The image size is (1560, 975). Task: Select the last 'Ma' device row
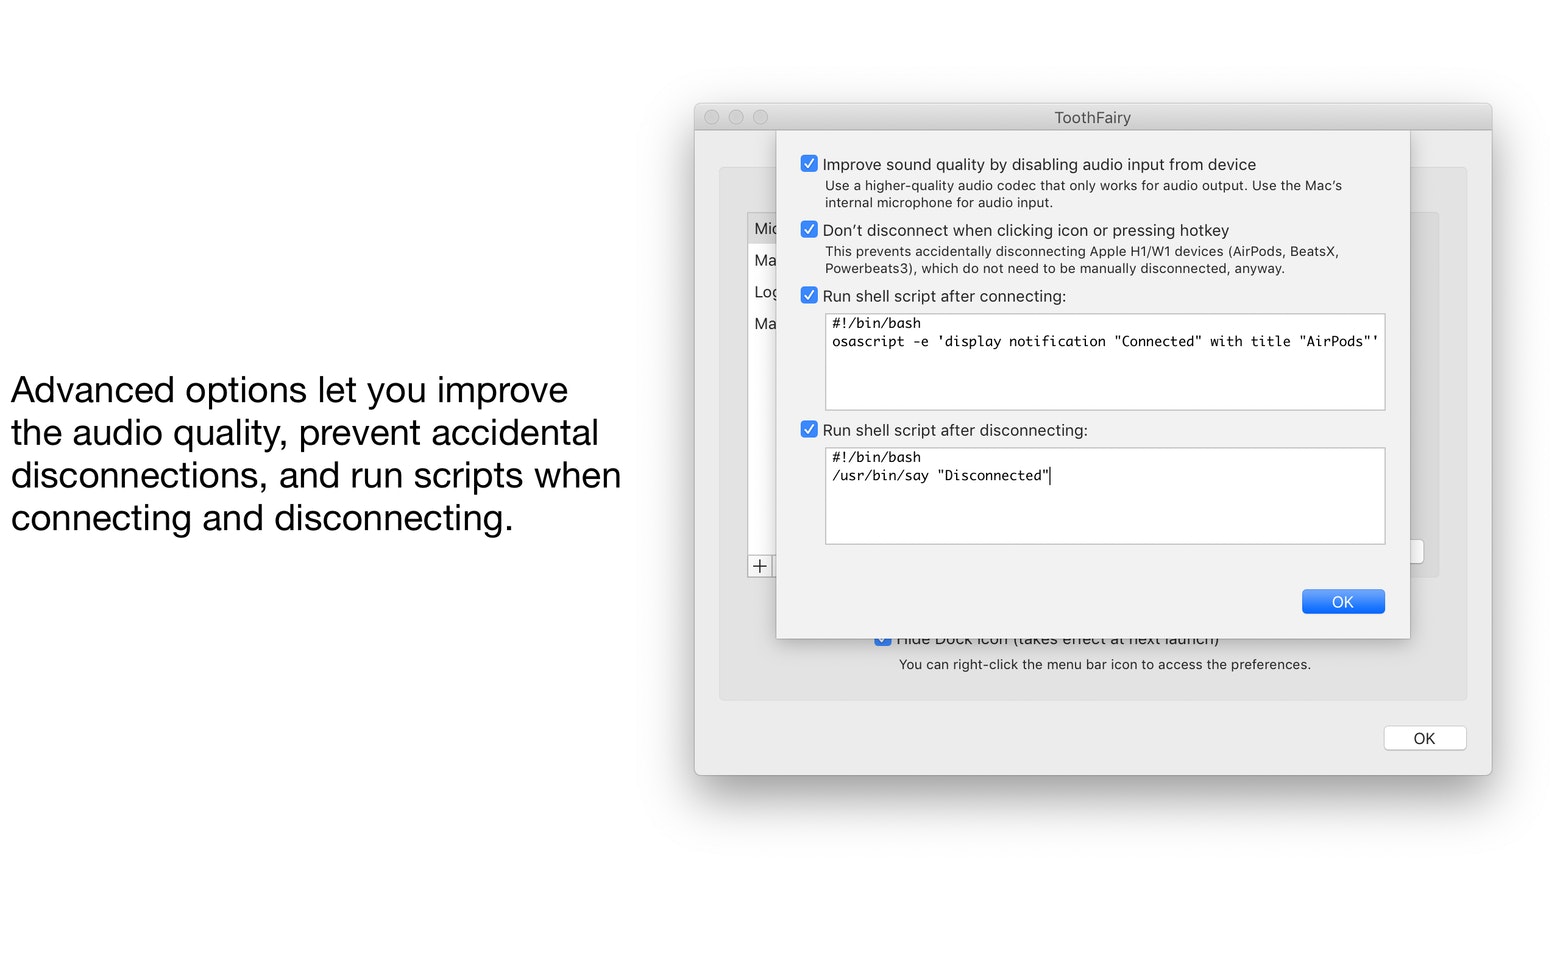click(764, 324)
